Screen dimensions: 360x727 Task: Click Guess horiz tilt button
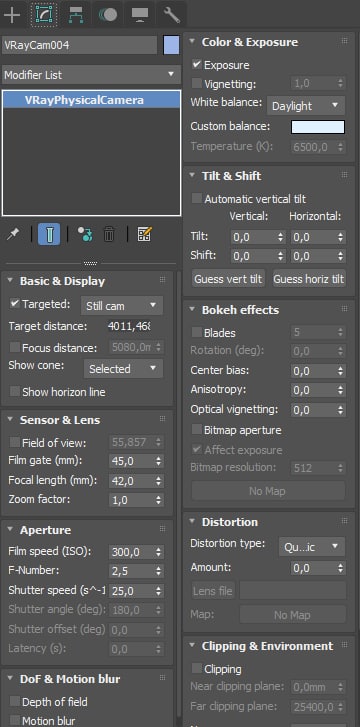309,279
